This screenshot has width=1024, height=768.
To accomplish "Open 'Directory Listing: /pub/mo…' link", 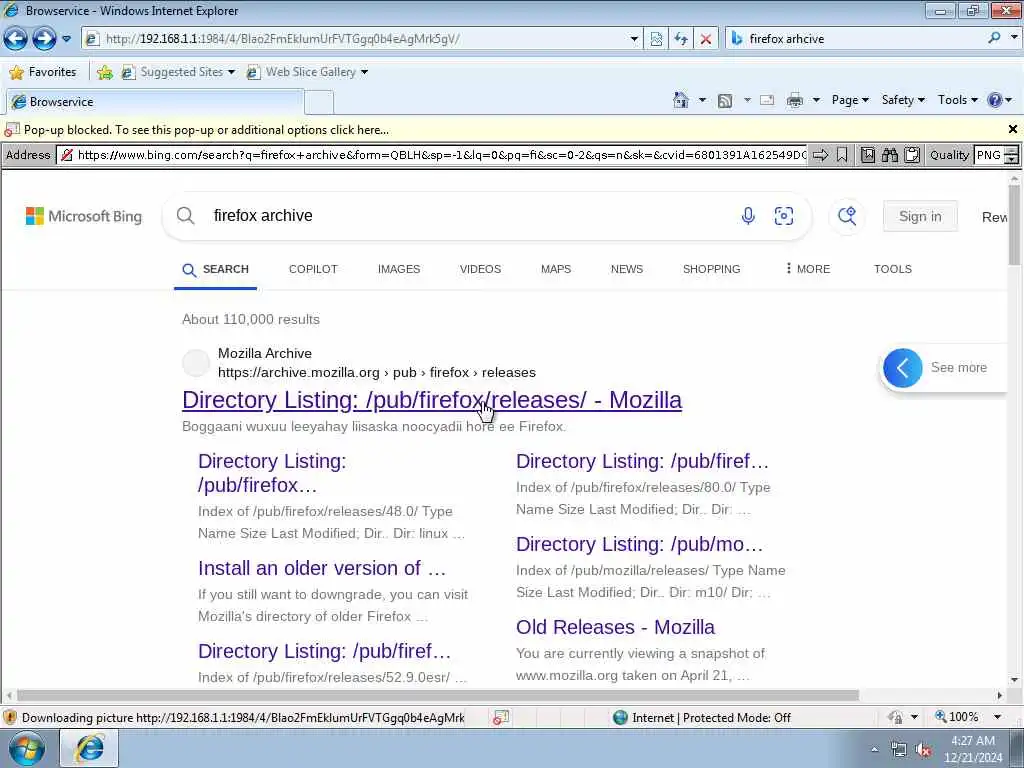I will (639, 544).
